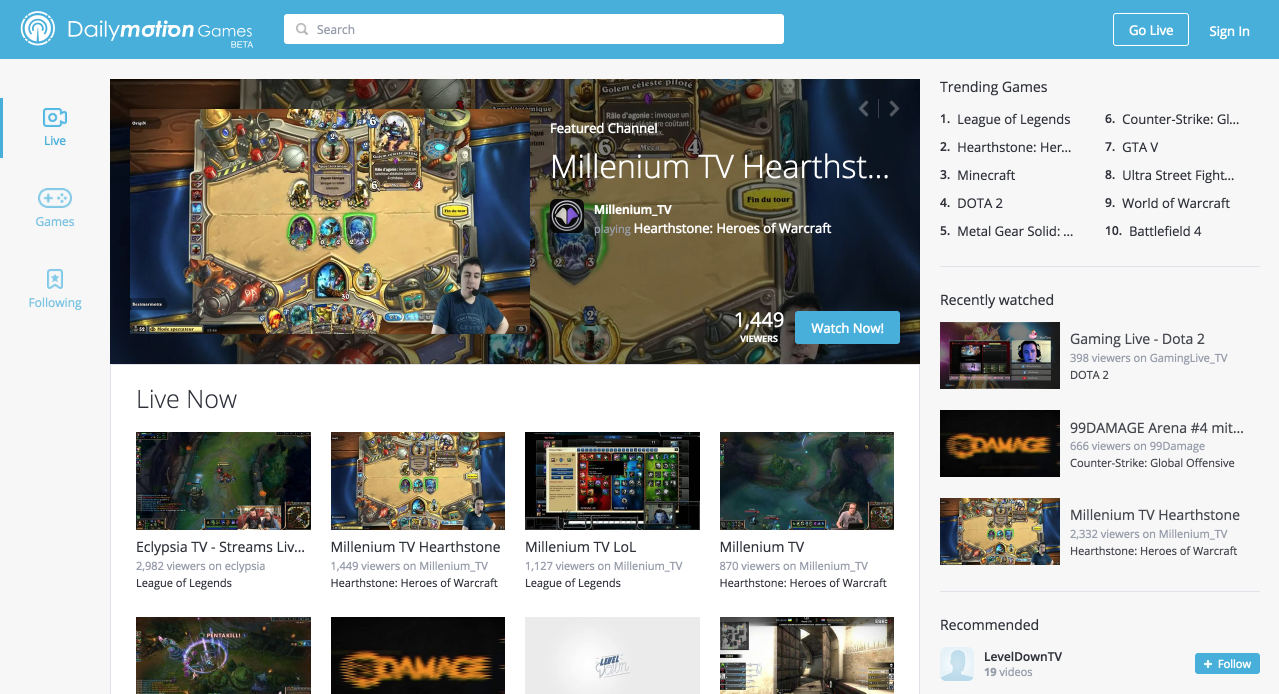Click the 2,982 viewers on eclypsia text

201,566
